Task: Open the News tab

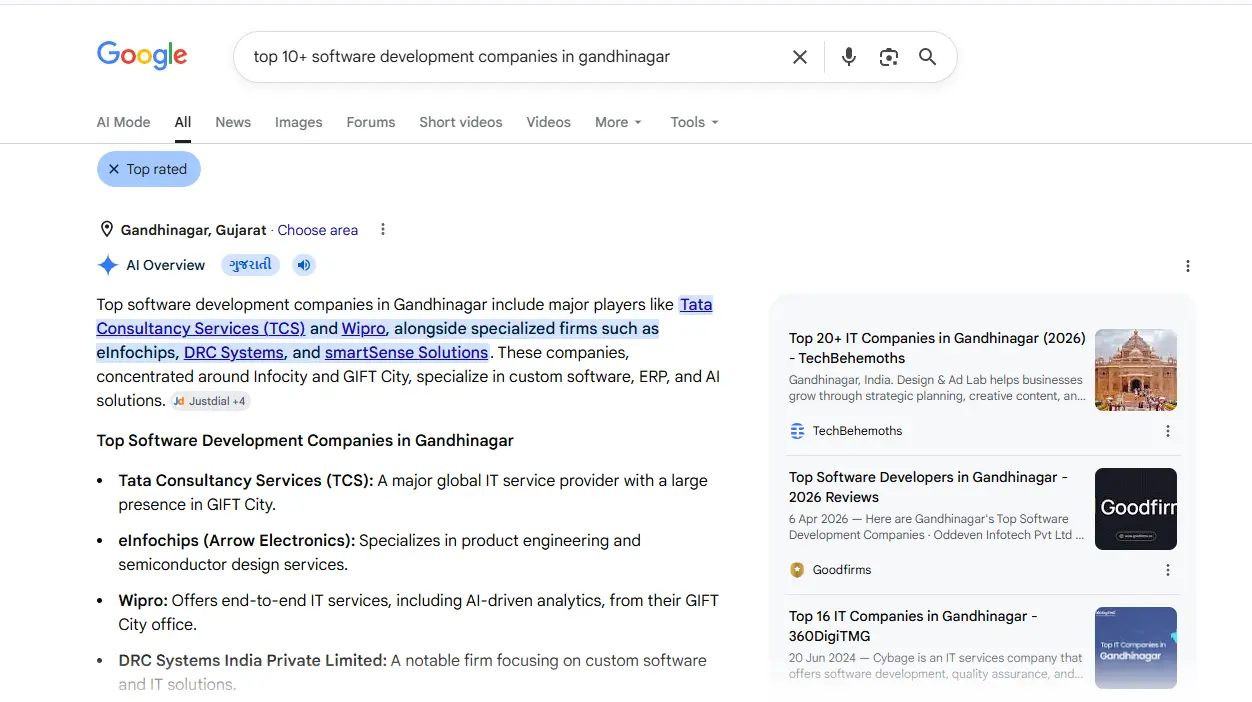Action: coord(233,122)
